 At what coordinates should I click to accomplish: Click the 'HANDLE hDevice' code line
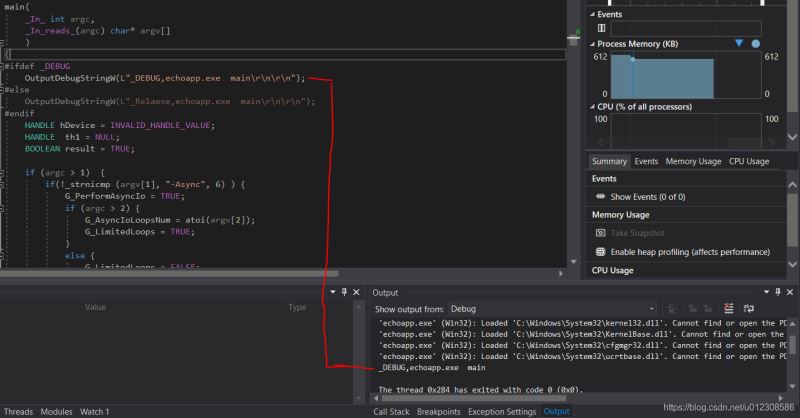point(120,125)
